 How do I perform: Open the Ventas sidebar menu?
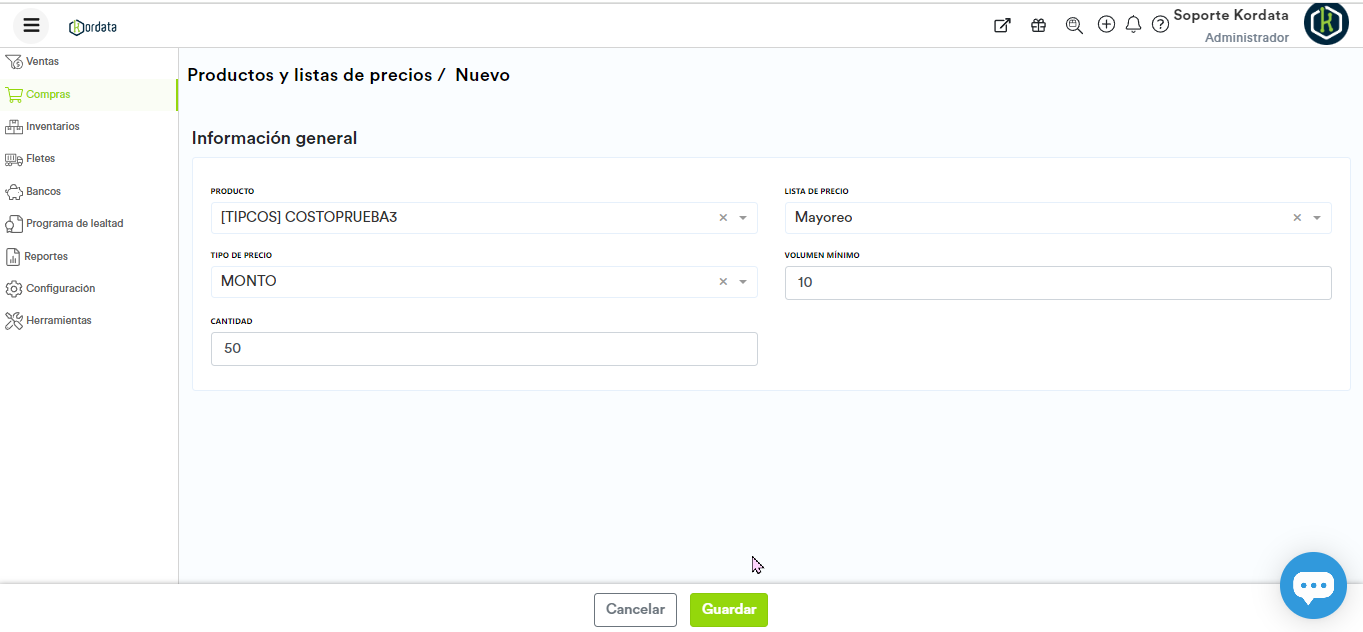42,62
